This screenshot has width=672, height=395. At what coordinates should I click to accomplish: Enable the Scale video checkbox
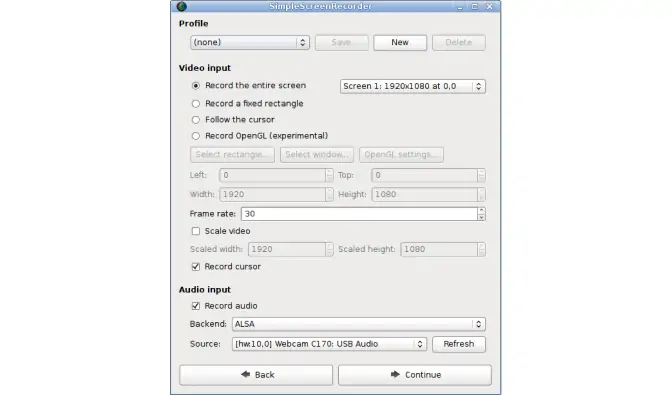[195, 231]
